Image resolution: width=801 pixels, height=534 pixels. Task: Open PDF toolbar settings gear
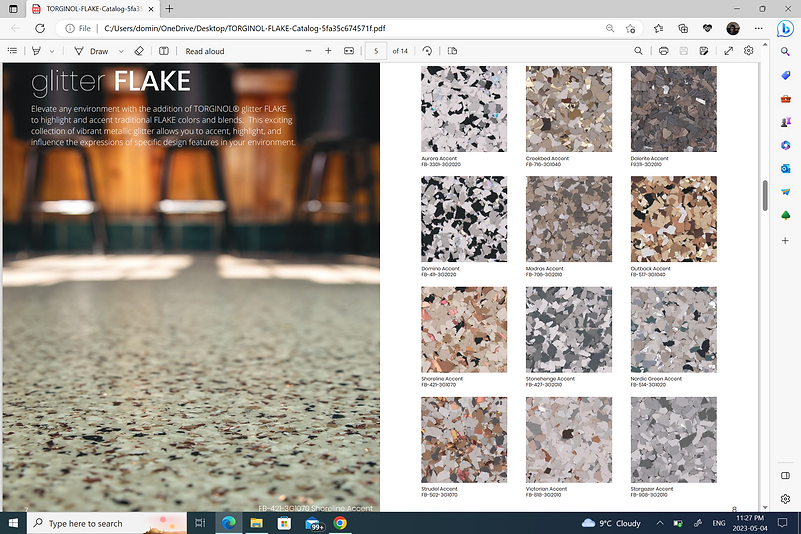pyautogui.click(x=748, y=51)
